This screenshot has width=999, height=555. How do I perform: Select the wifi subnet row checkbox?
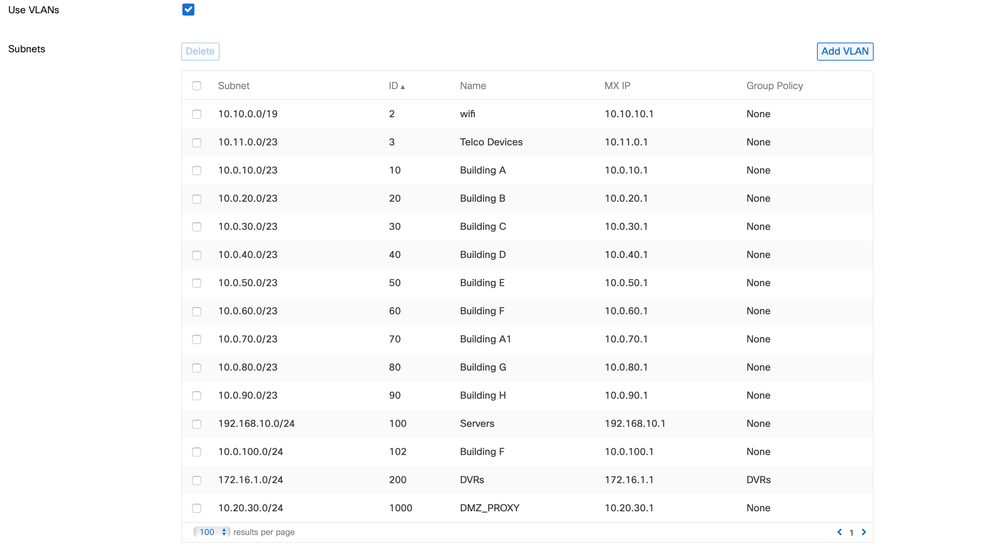pyautogui.click(x=196, y=114)
